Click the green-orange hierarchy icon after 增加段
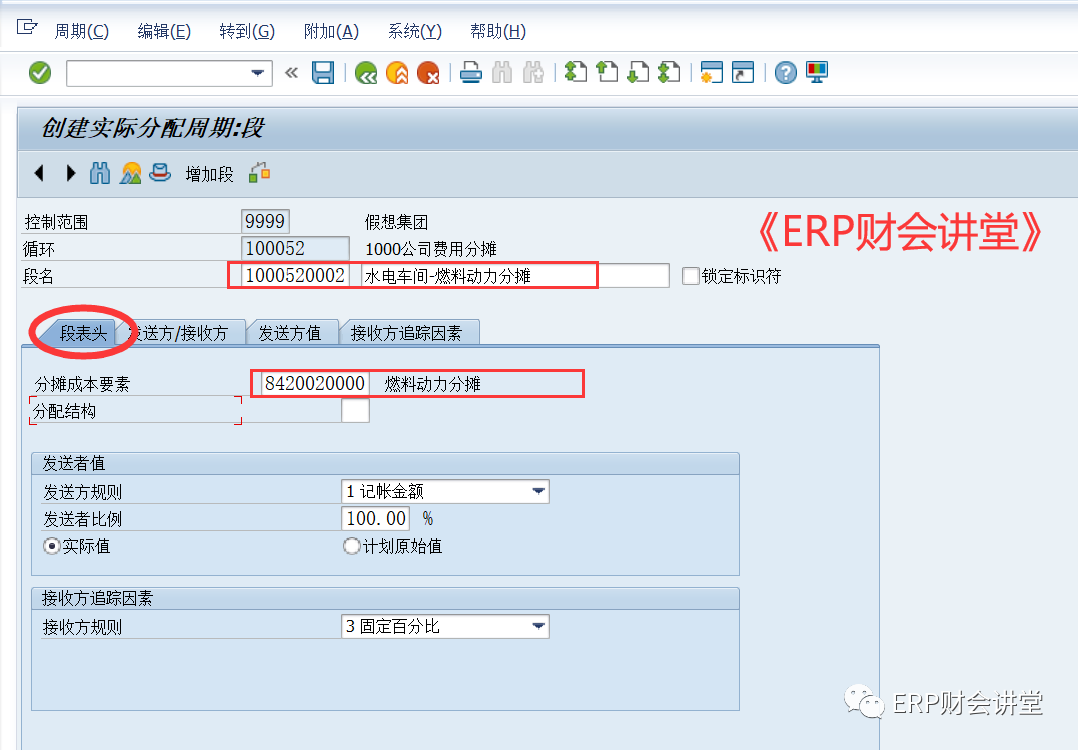 coord(259,173)
